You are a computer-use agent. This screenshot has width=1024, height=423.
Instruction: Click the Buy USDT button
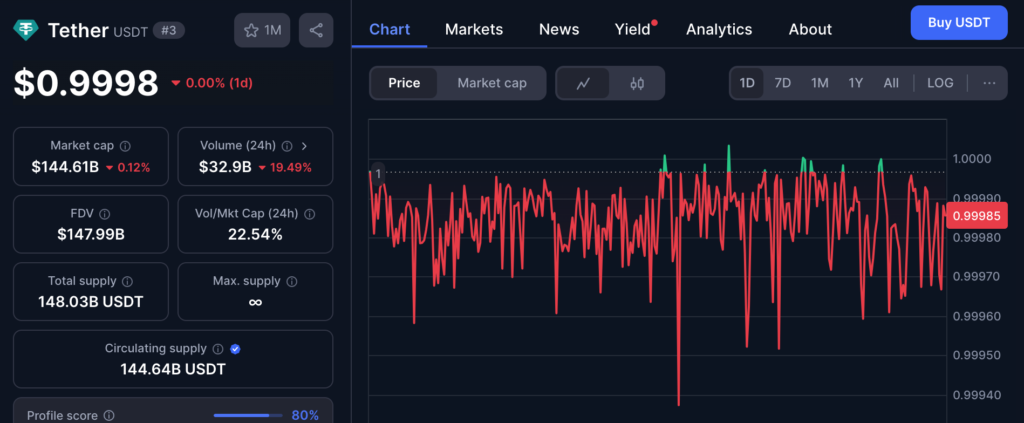pos(958,22)
